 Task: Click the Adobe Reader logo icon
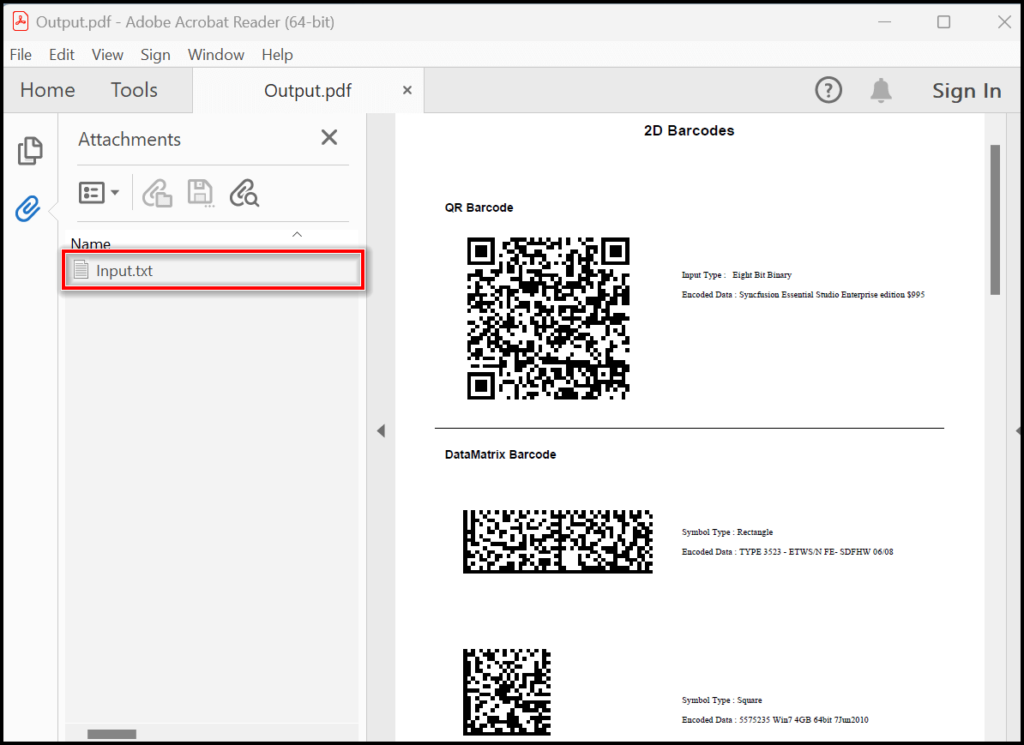(21, 20)
